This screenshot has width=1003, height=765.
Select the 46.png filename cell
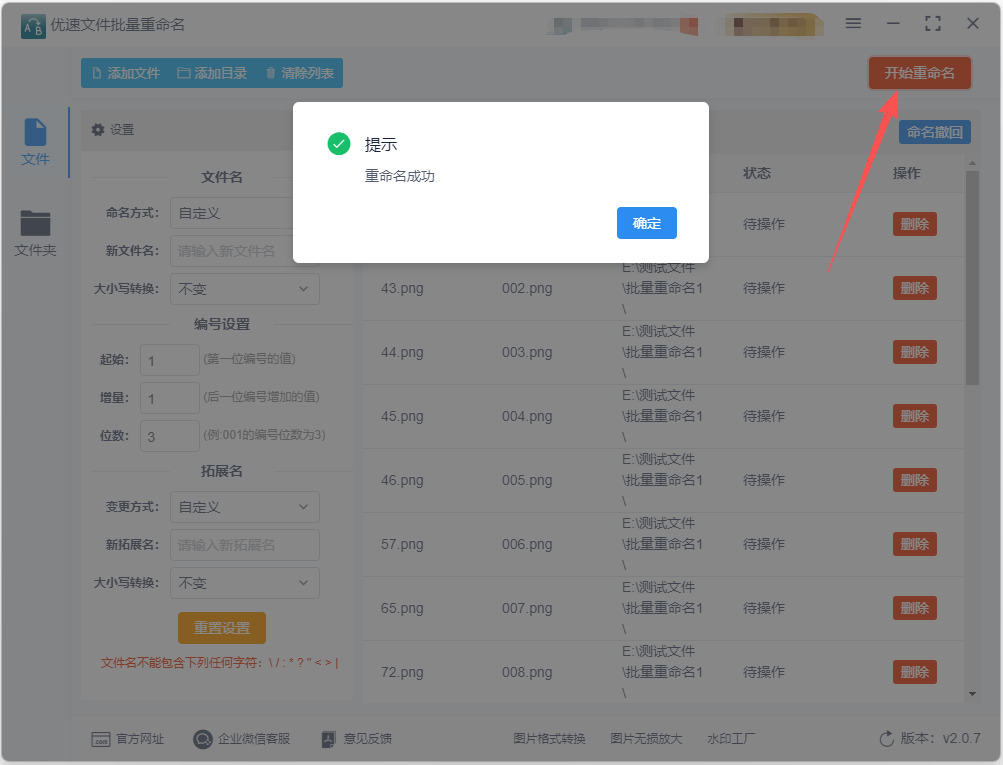point(402,480)
